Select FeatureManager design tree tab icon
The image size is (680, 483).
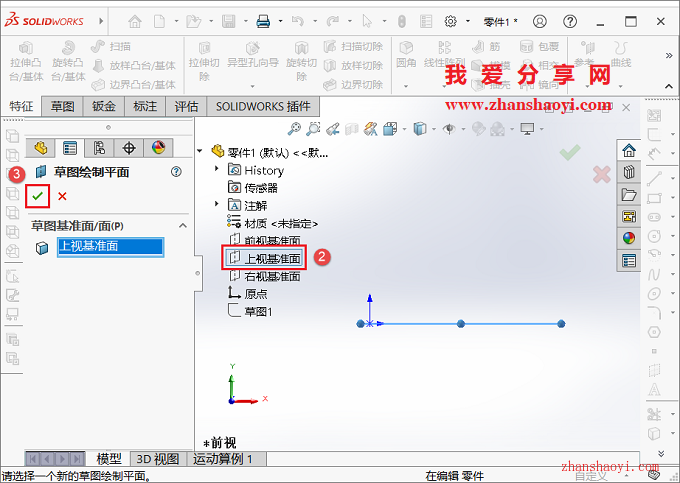[40, 148]
